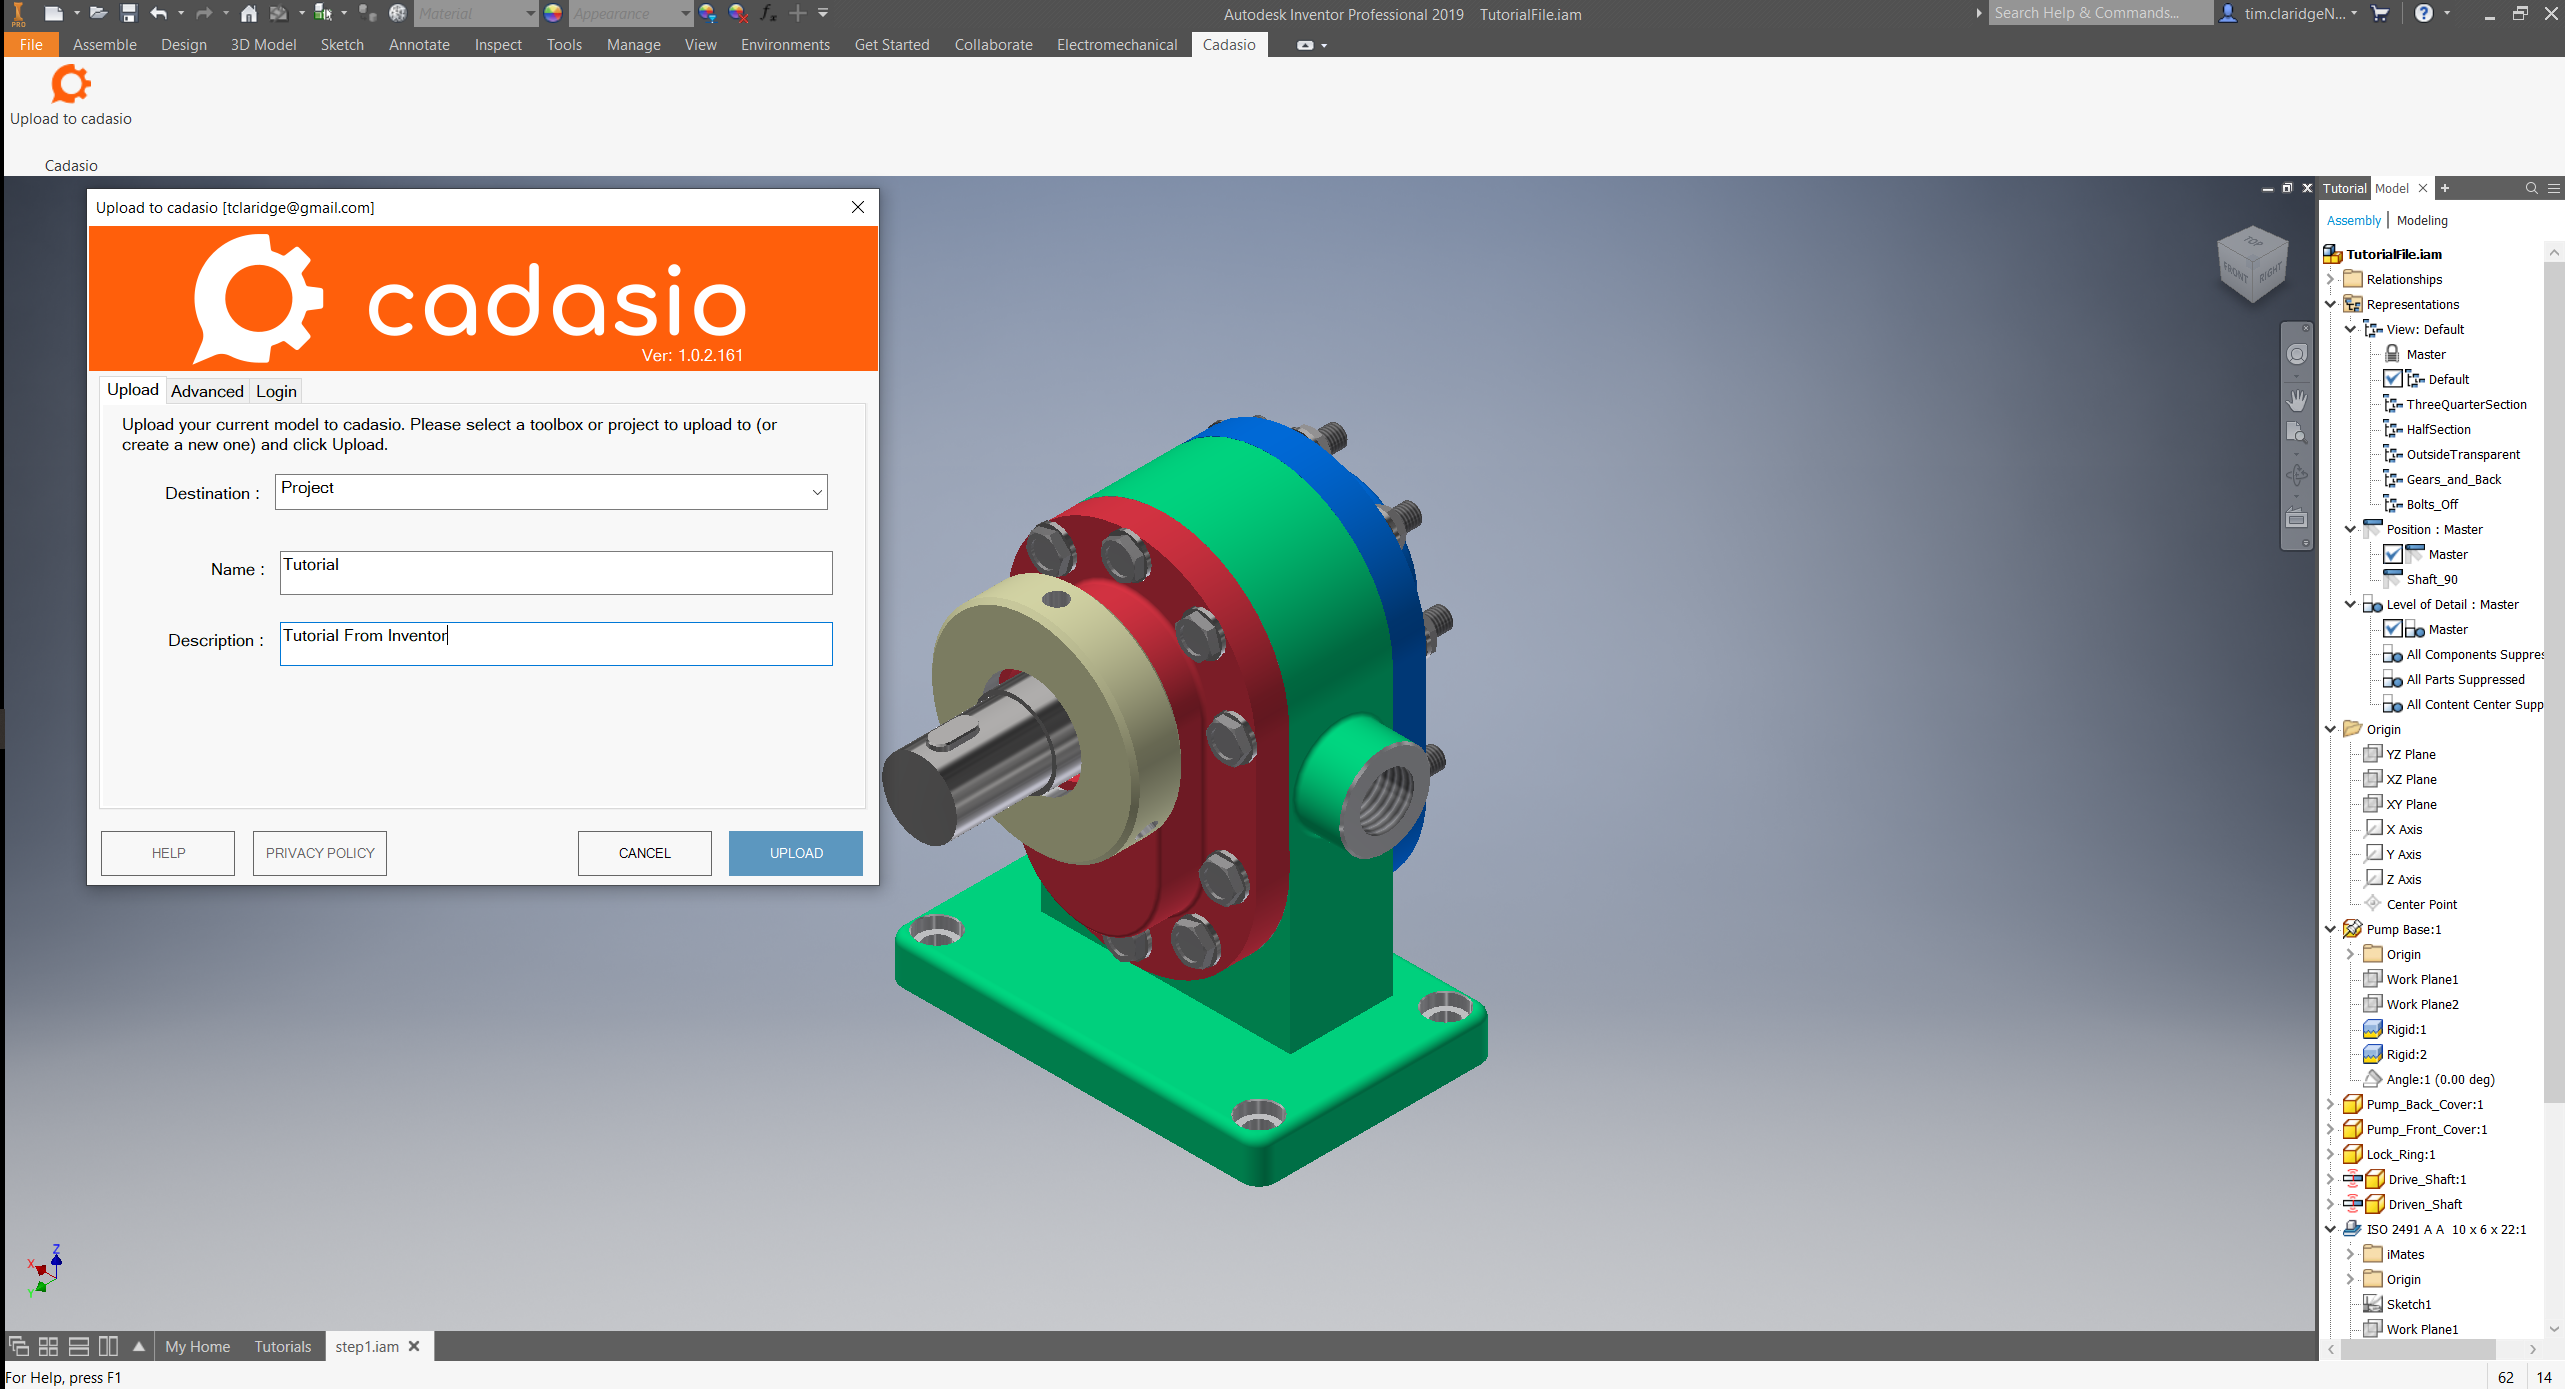Viewport: 2565px width, 1389px height.
Task: Click the browser panel search magnifier icon
Action: pyautogui.click(x=2531, y=188)
